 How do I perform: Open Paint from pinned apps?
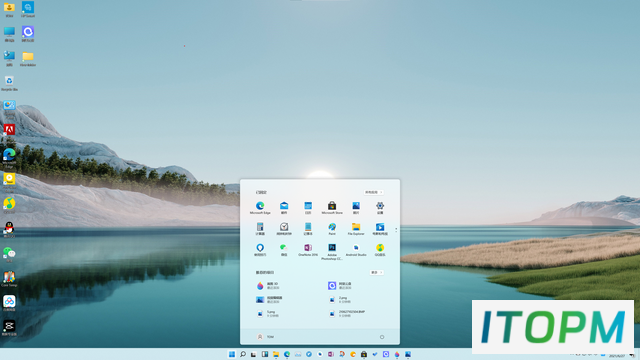(x=332, y=229)
